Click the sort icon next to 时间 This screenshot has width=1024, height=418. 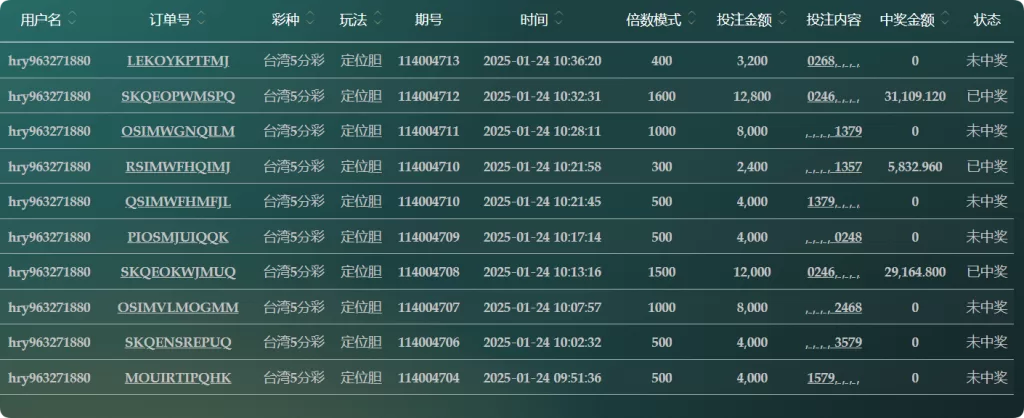559,20
